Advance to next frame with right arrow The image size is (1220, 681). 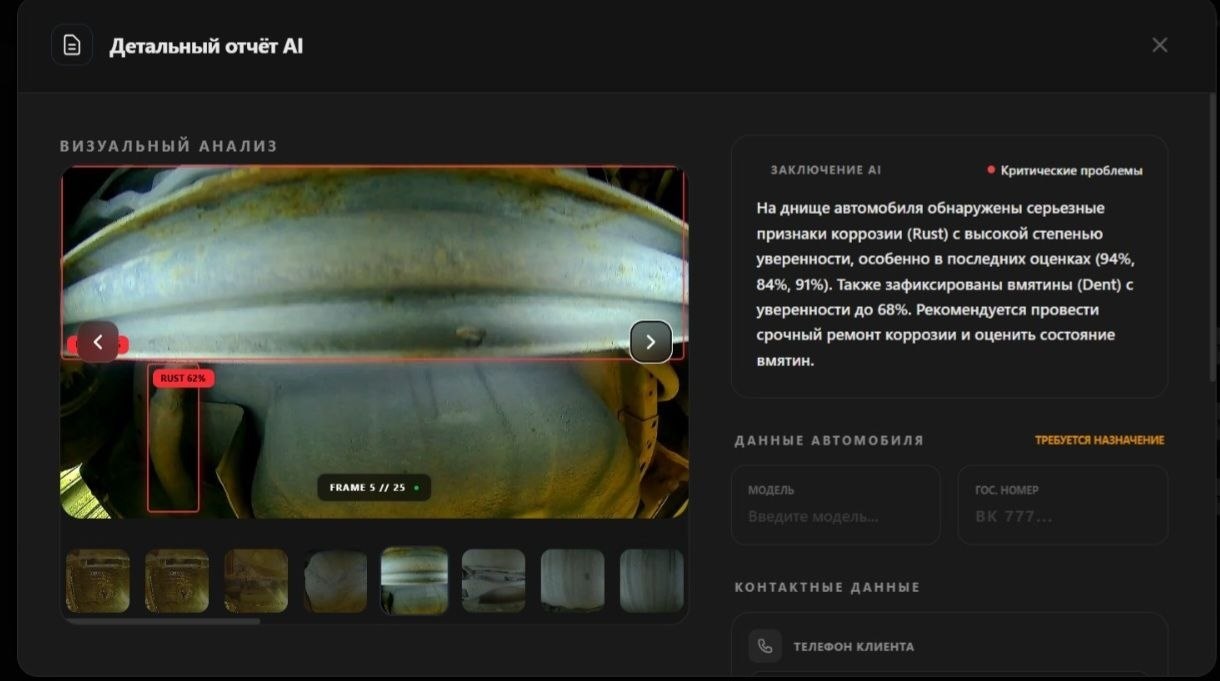click(650, 342)
